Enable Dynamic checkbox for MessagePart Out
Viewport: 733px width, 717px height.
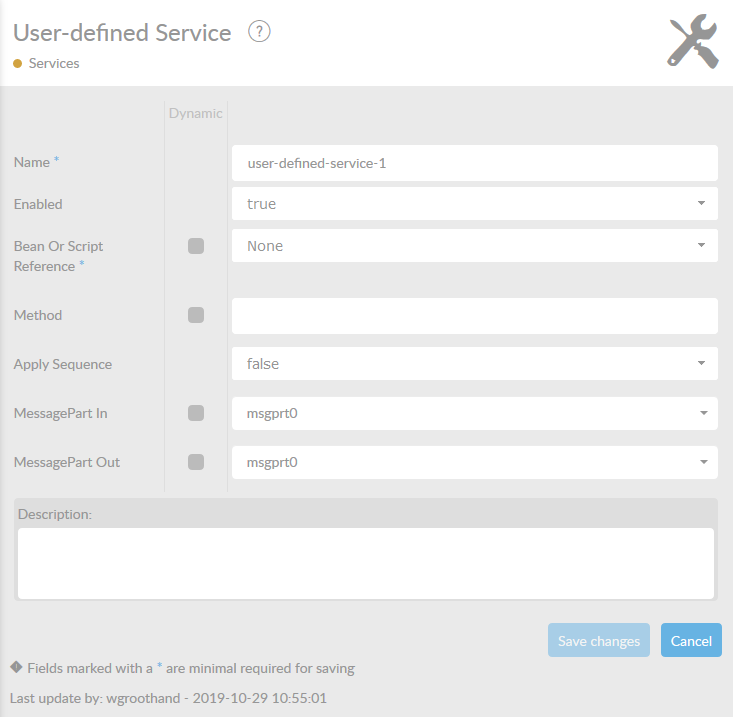pyautogui.click(x=196, y=462)
